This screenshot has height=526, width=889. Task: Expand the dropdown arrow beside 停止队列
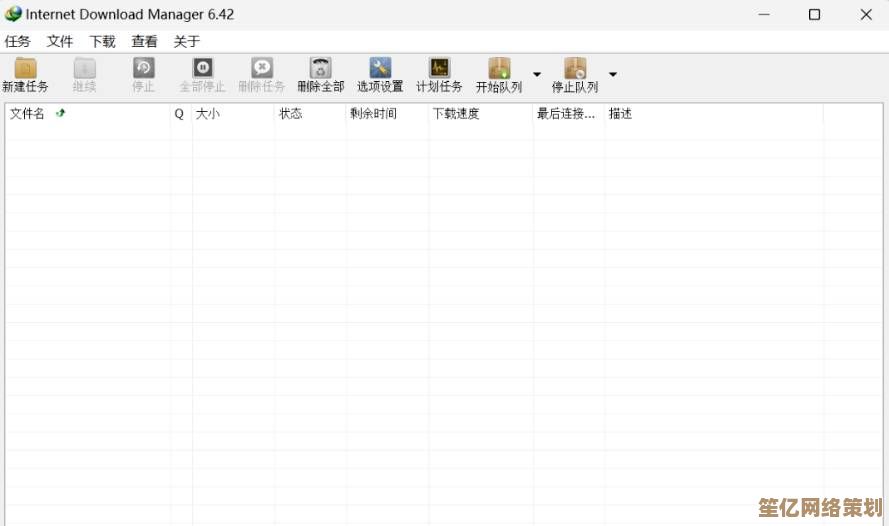click(x=613, y=74)
